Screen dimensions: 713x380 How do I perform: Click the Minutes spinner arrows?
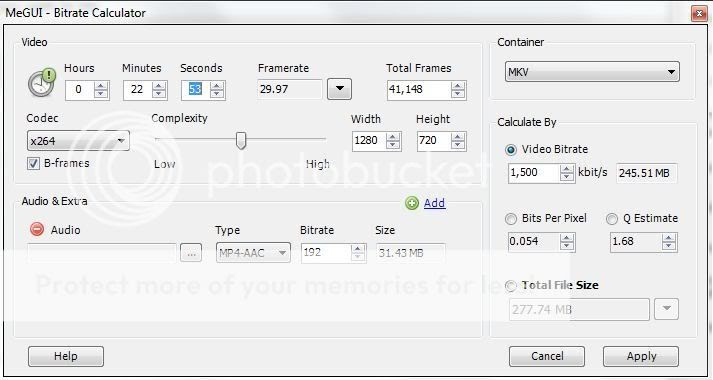click(159, 90)
